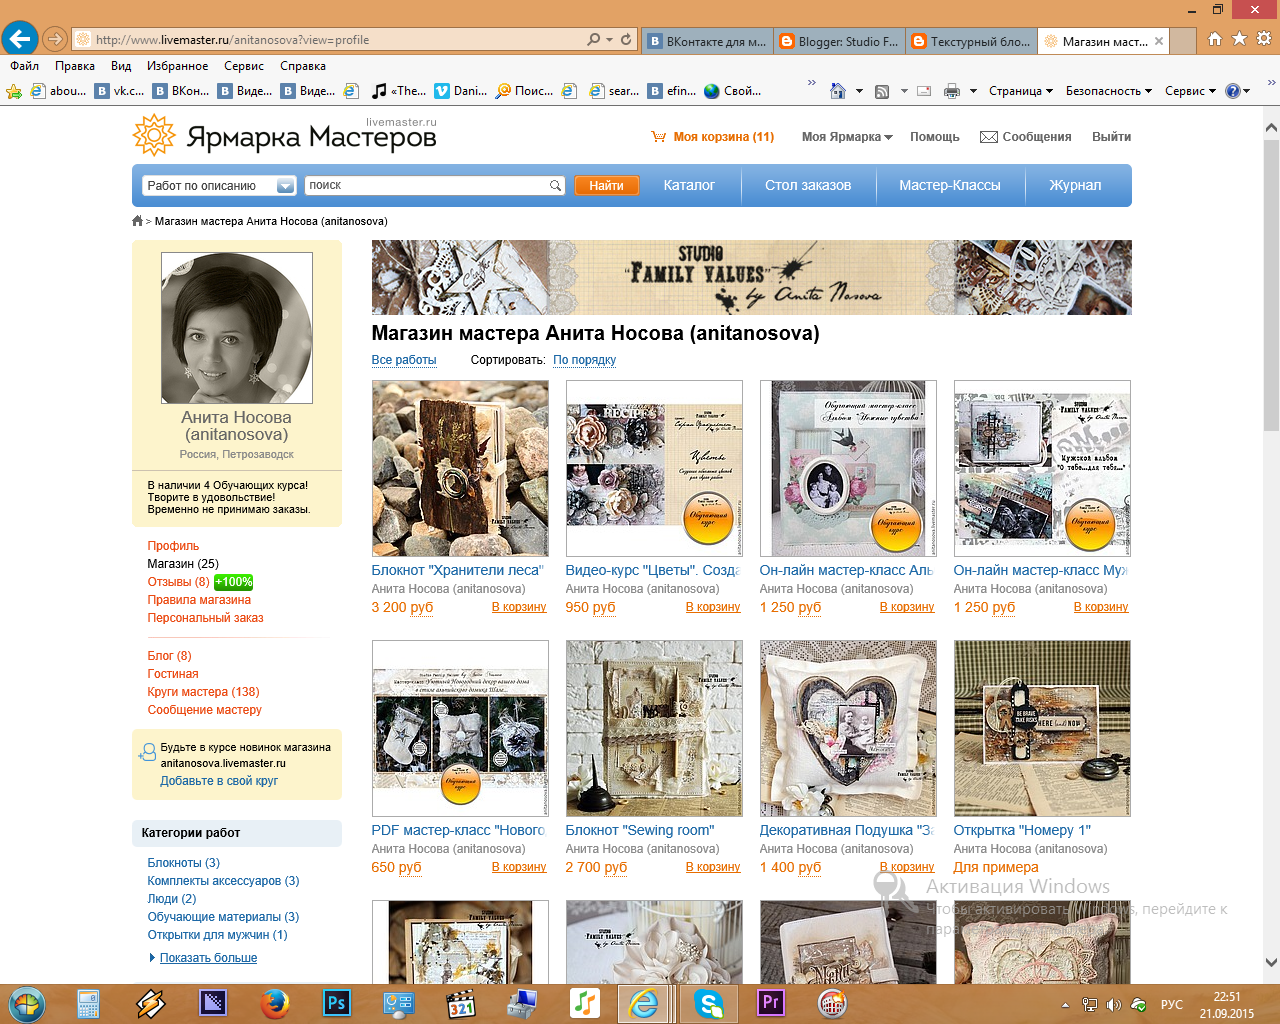This screenshot has width=1280, height=1024.
Task: Open 'Стол заказов' navigation link
Action: [x=808, y=186]
